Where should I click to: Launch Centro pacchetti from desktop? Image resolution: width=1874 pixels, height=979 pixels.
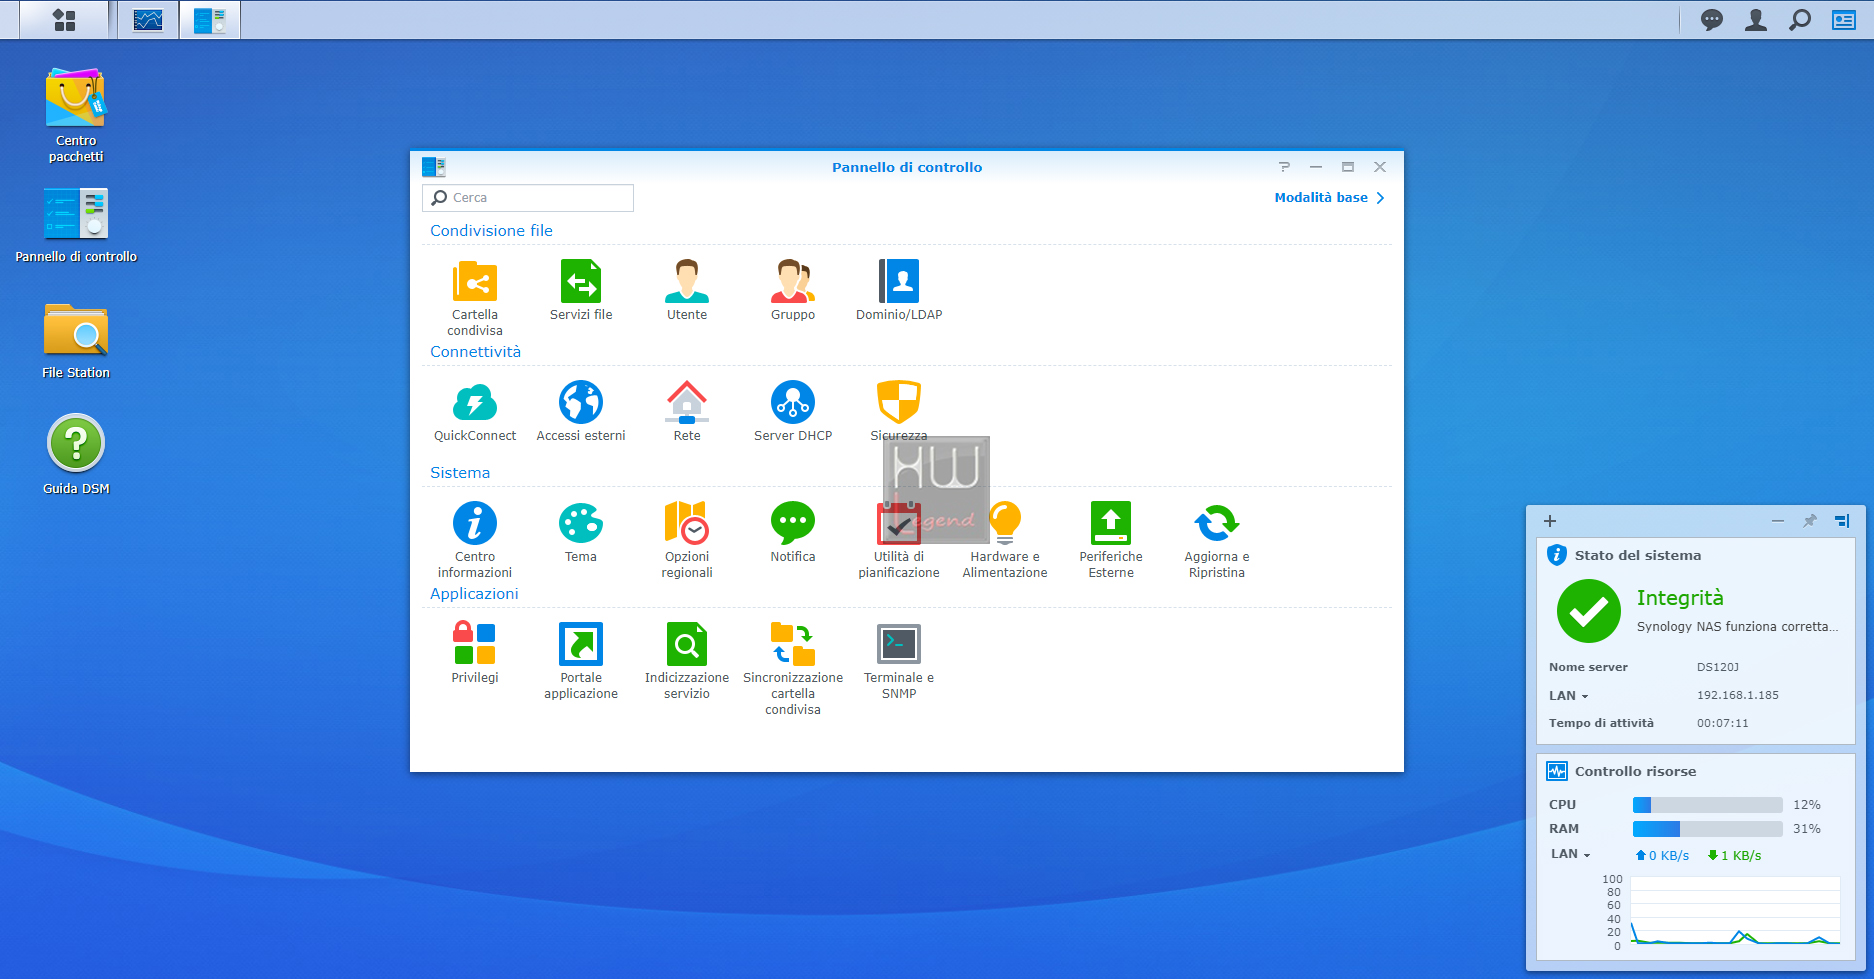pyautogui.click(x=76, y=98)
